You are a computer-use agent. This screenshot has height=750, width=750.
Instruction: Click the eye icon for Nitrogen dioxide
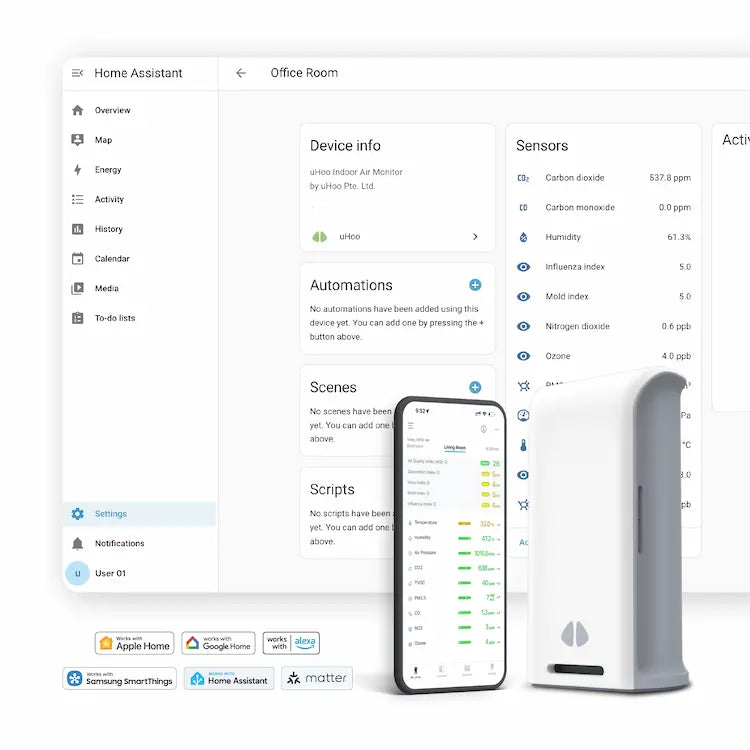point(523,326)
